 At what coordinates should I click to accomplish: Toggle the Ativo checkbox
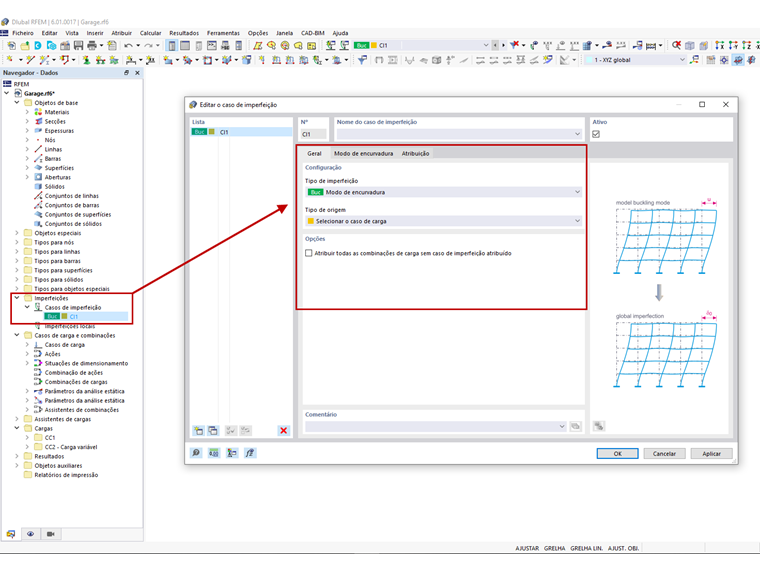coord(596,134)
